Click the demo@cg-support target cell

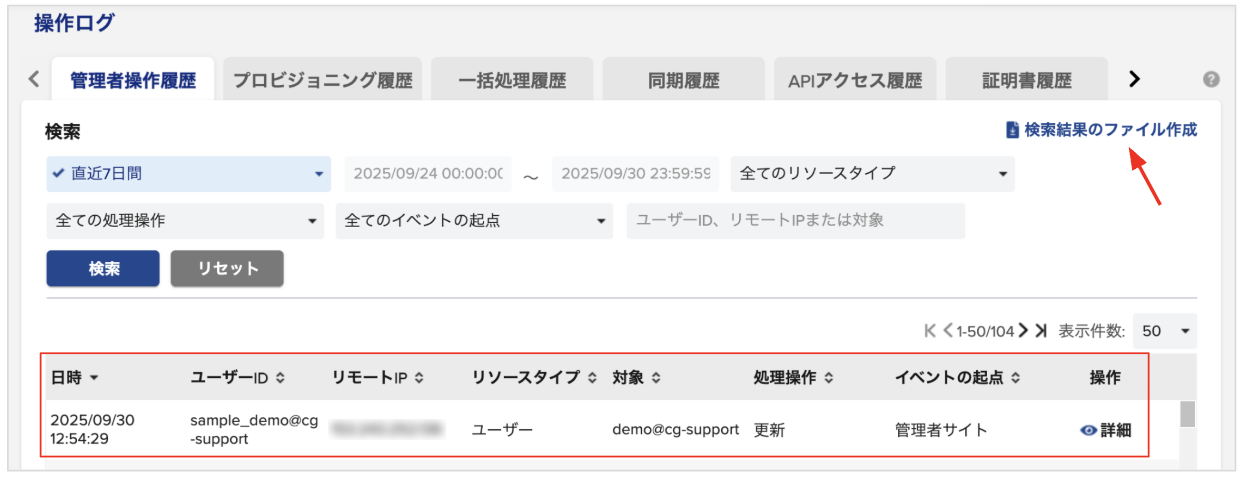point(675,430)
